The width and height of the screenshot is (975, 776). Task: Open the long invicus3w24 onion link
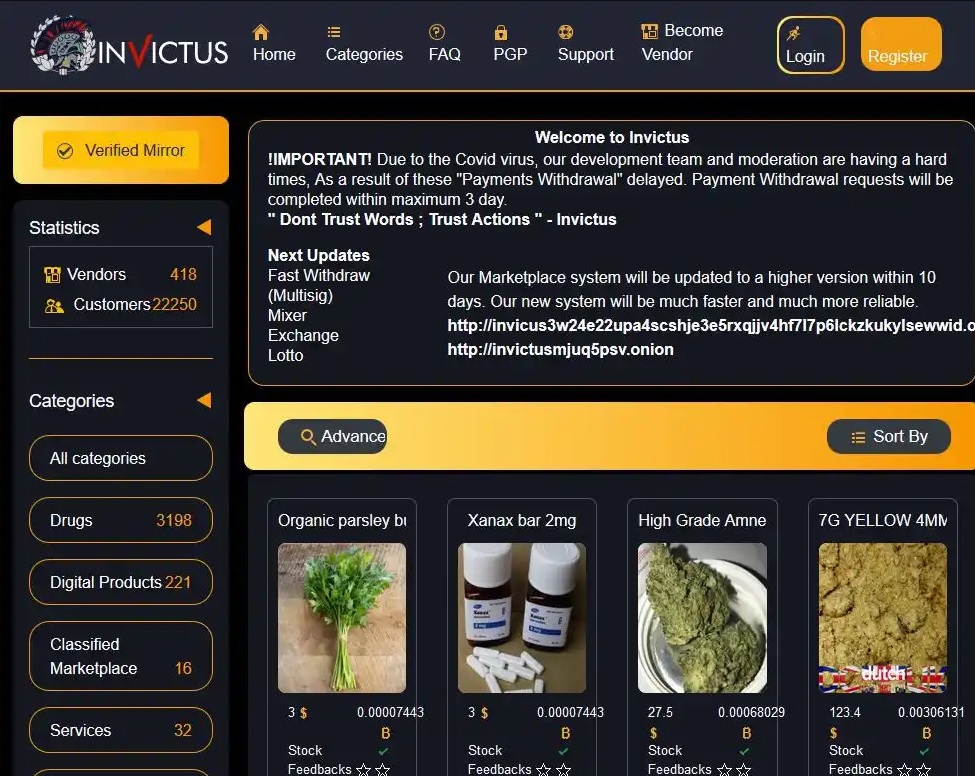(x=711, y=325)
